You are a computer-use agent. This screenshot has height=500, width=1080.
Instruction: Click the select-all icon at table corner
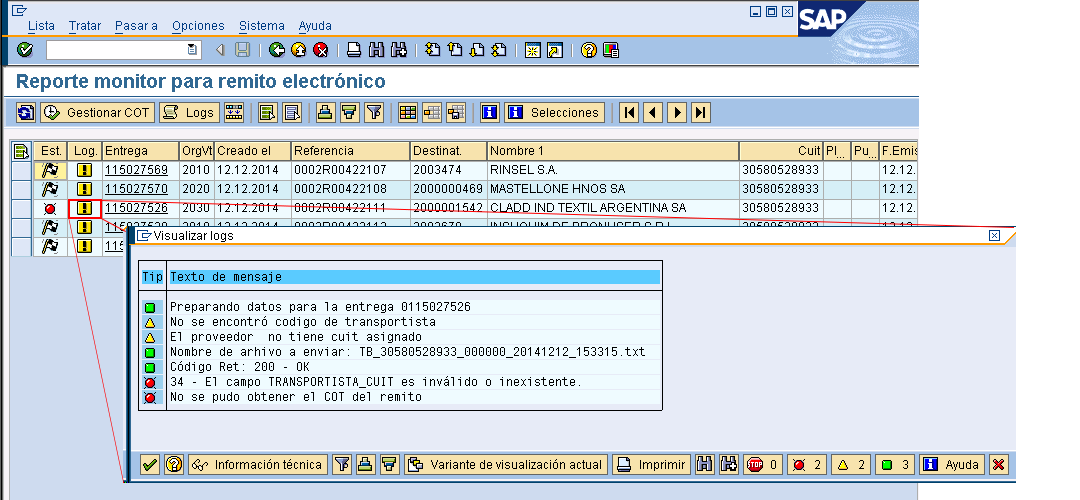click(x=21, y=151)
